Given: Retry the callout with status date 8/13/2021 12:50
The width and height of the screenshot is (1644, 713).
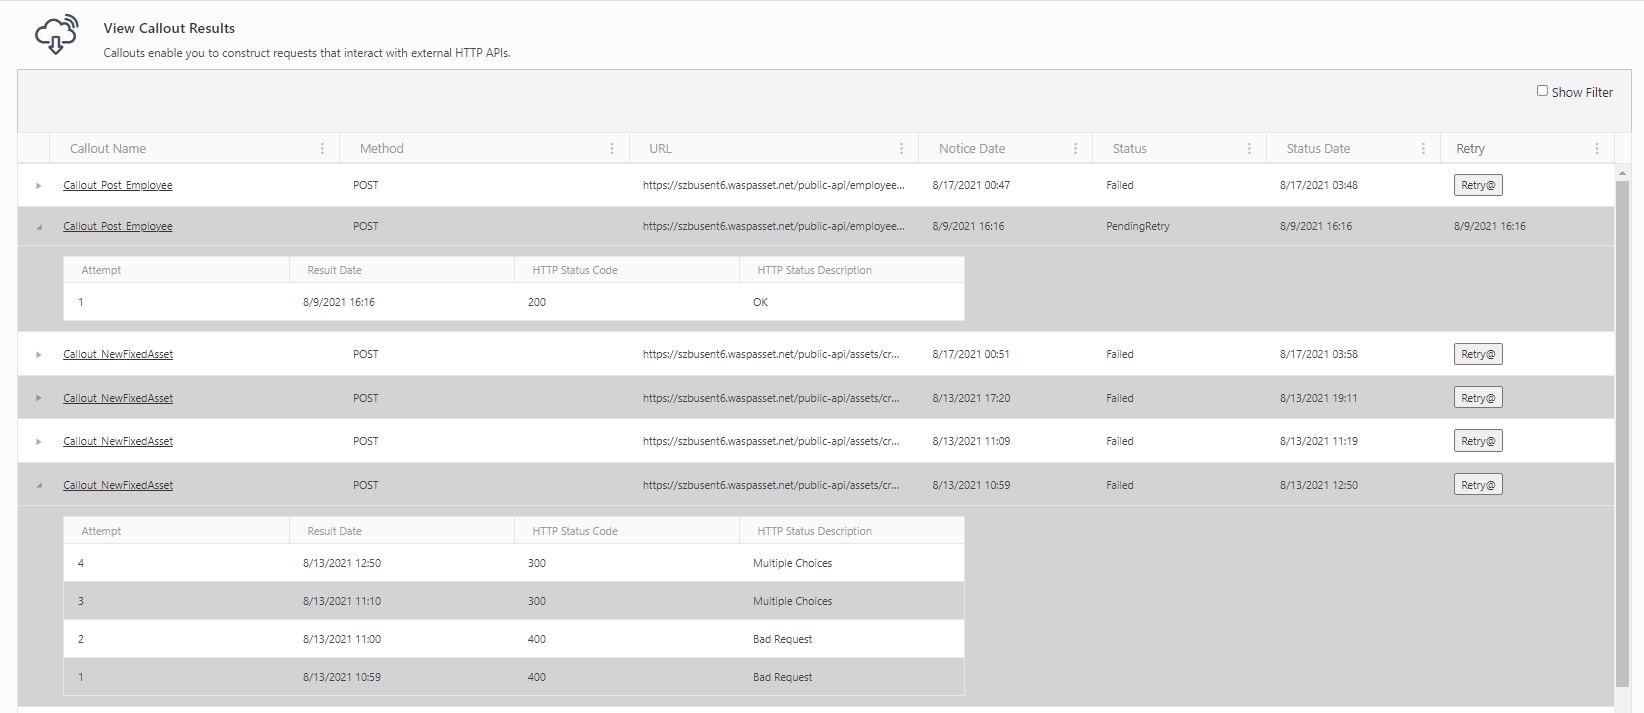Looking at the screenshot, I should [x=1478, y=485].
